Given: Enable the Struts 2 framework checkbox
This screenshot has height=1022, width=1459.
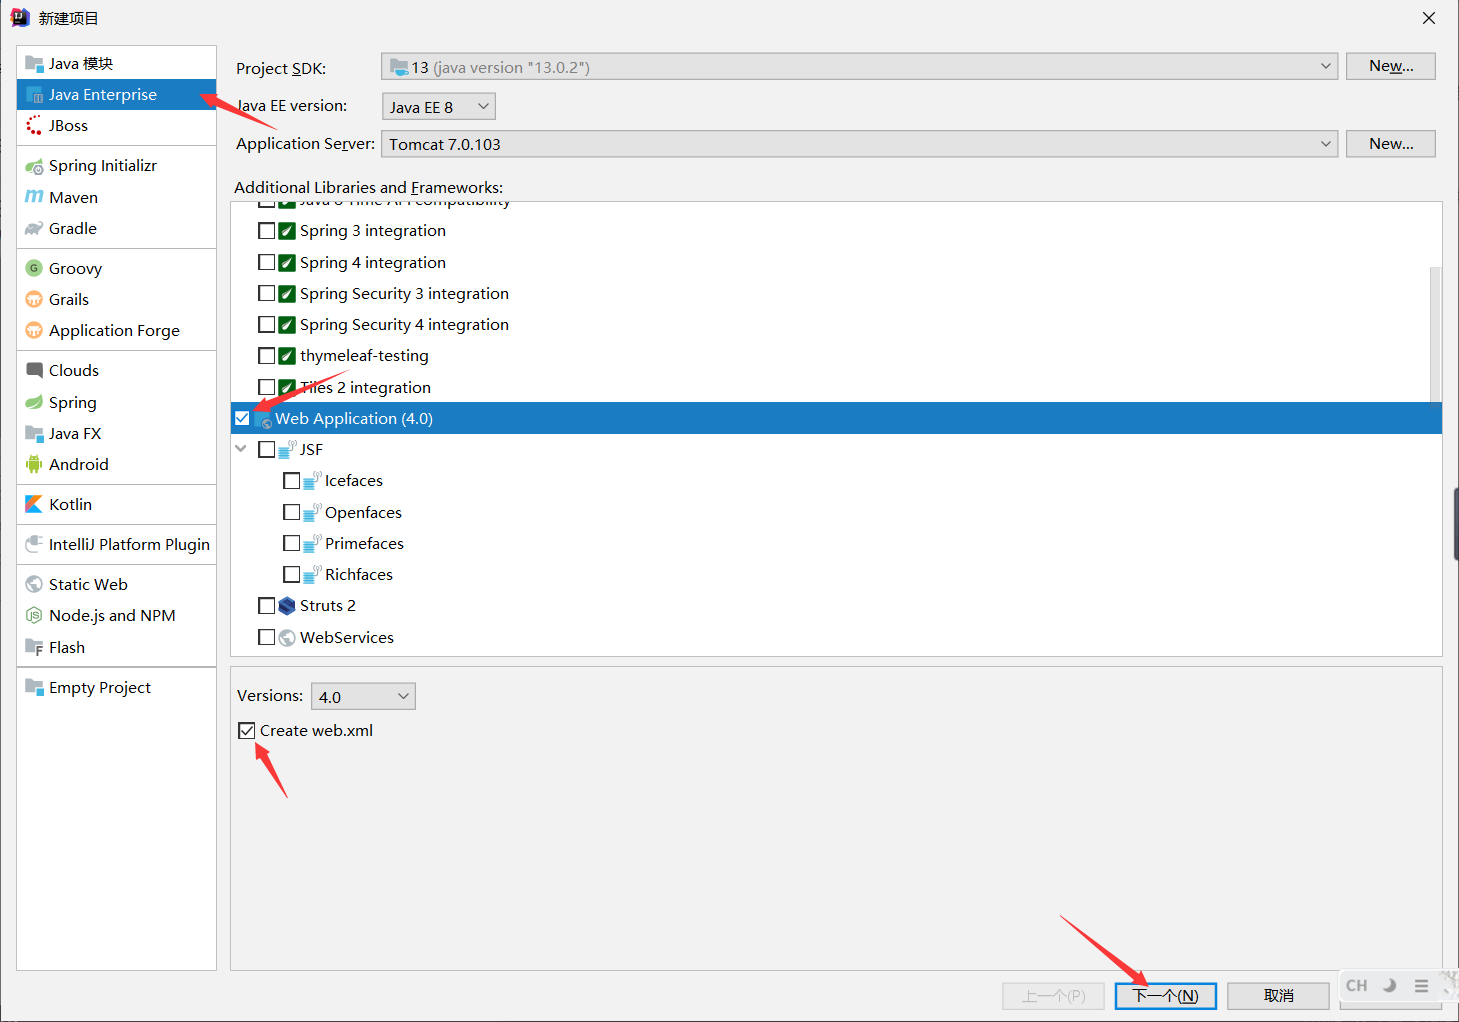Looking at the screenshot, I should pos(267,605).
